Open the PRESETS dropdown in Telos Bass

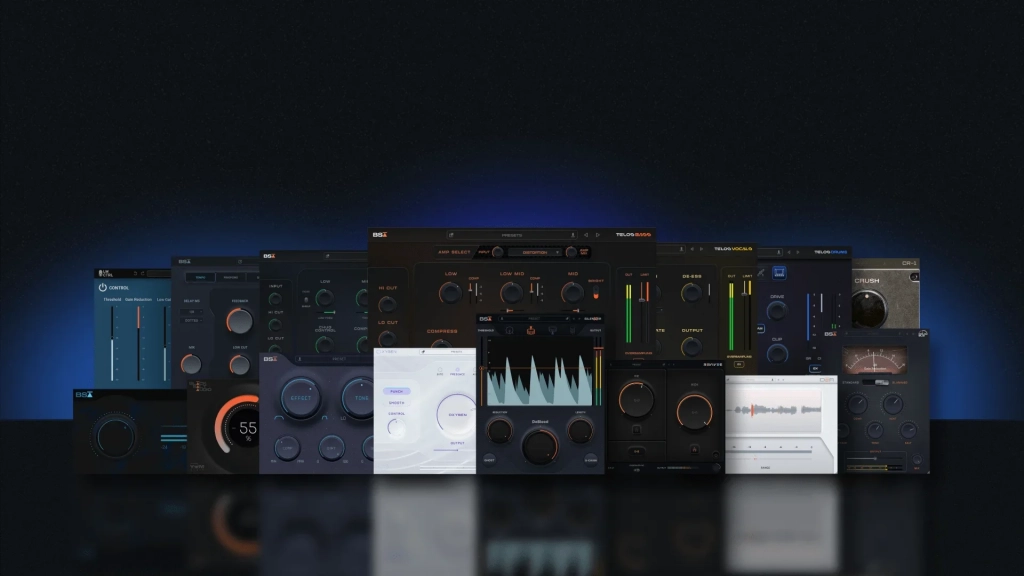pyautogui.click(x=511, y=235)
